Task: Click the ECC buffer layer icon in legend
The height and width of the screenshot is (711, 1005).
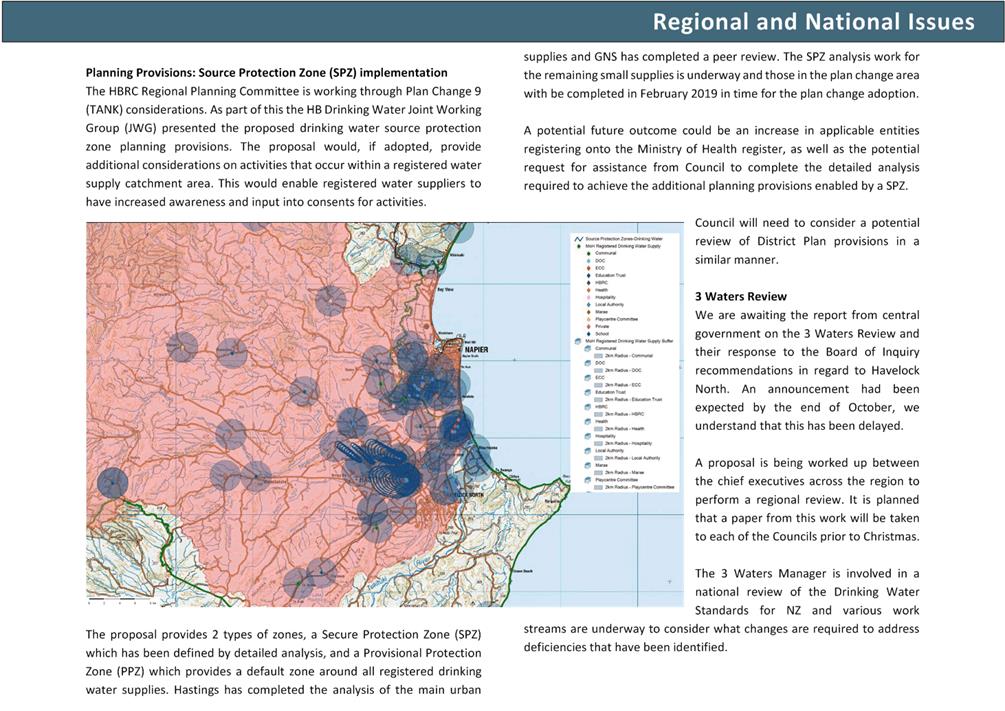Action: [588, 378]
